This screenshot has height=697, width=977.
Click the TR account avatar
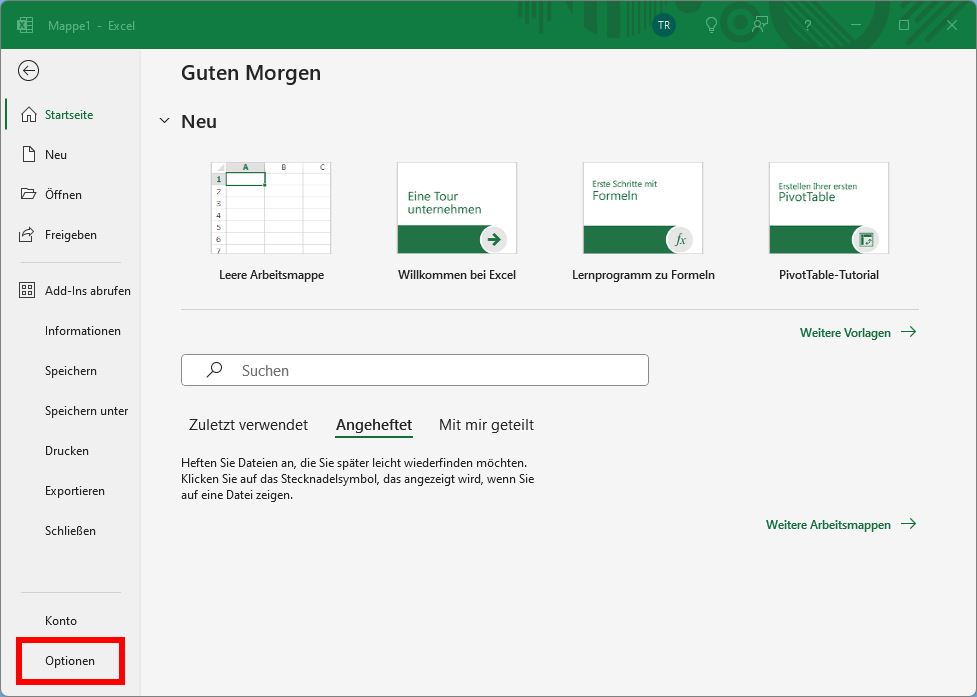pyautogui.click(x=663, y=25)
